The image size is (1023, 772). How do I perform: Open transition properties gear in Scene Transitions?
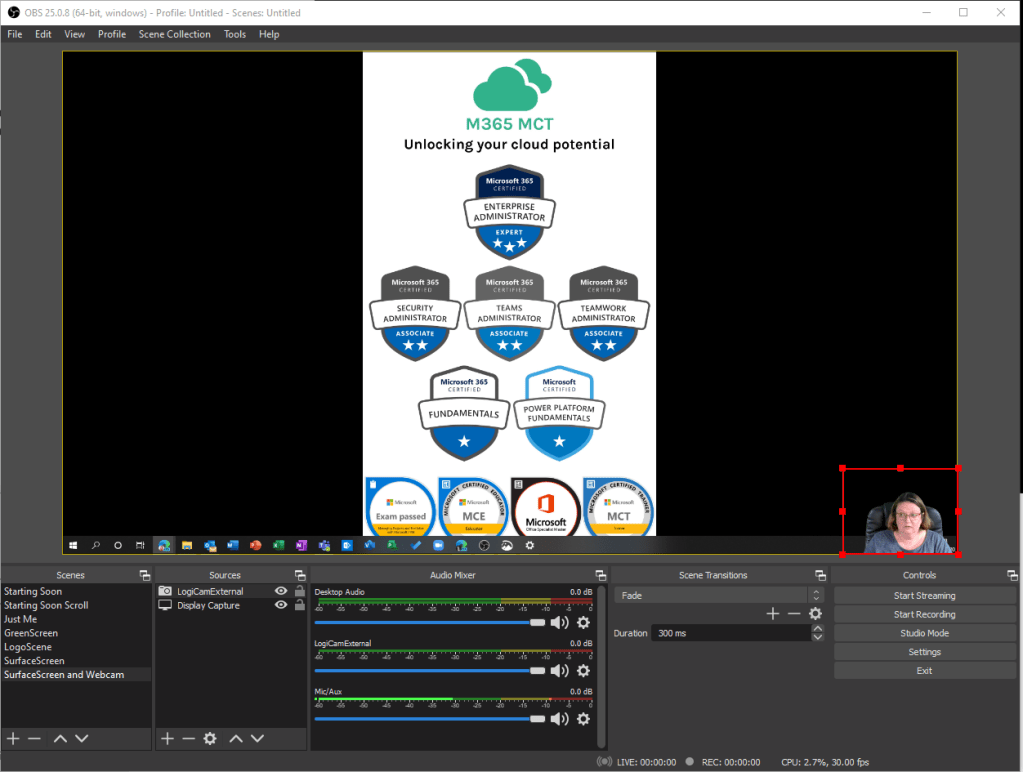pyautogui.click(x=815, y=614)
